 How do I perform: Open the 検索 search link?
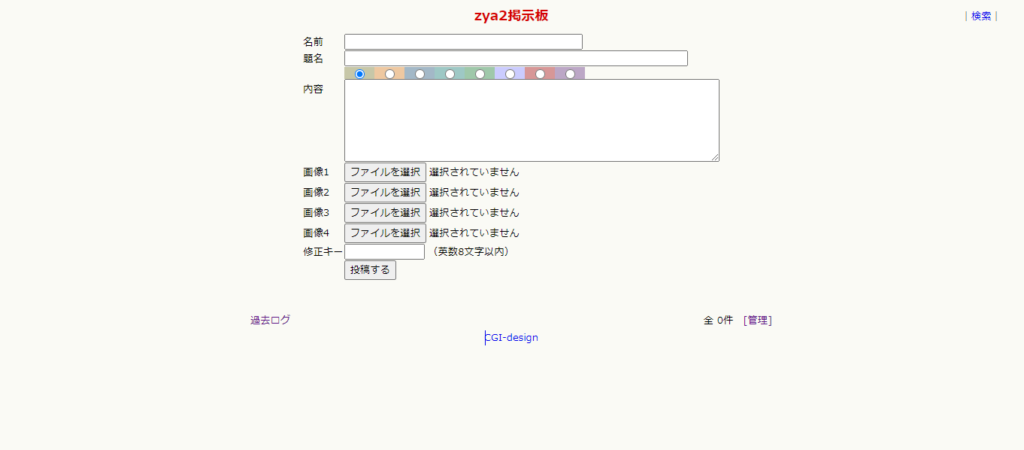(981, 16)
